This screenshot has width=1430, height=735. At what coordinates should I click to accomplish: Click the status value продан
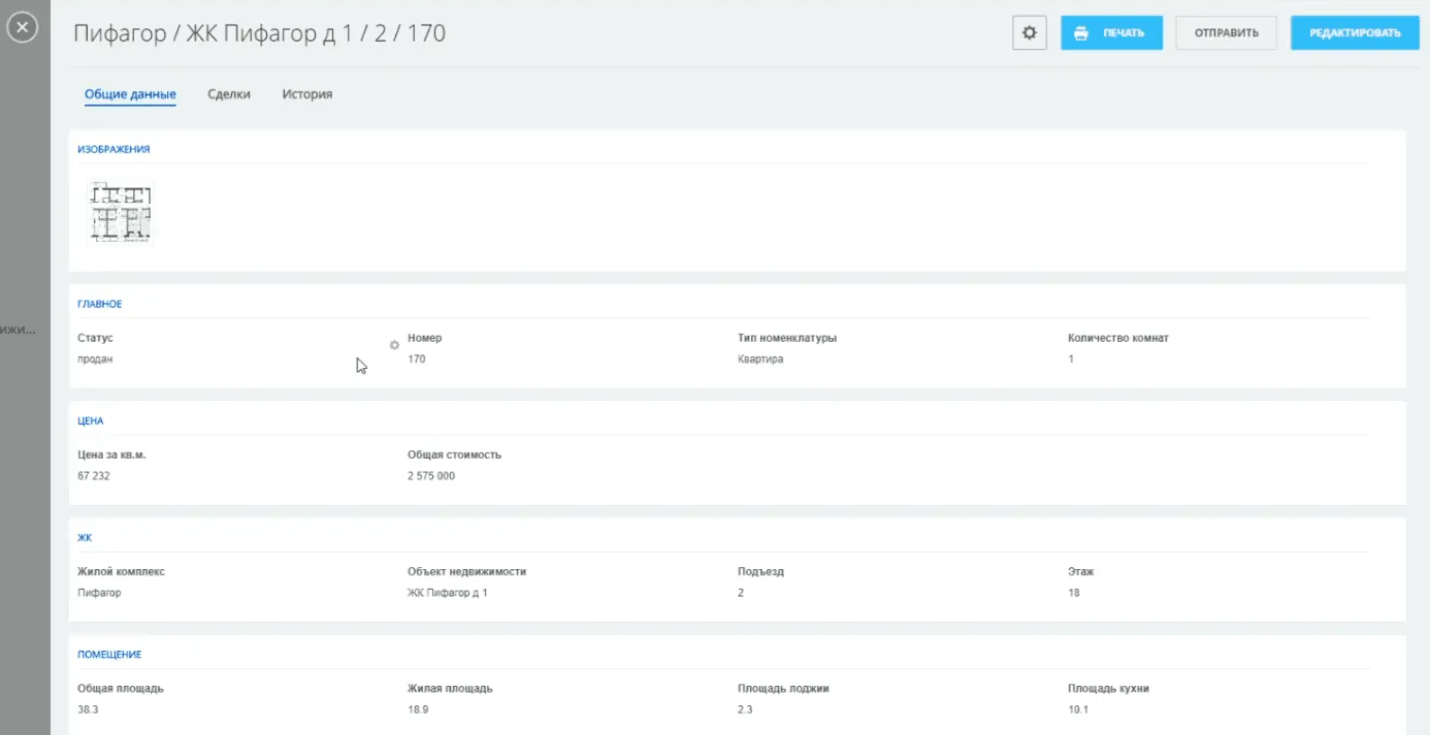click(x=95, y=359)
